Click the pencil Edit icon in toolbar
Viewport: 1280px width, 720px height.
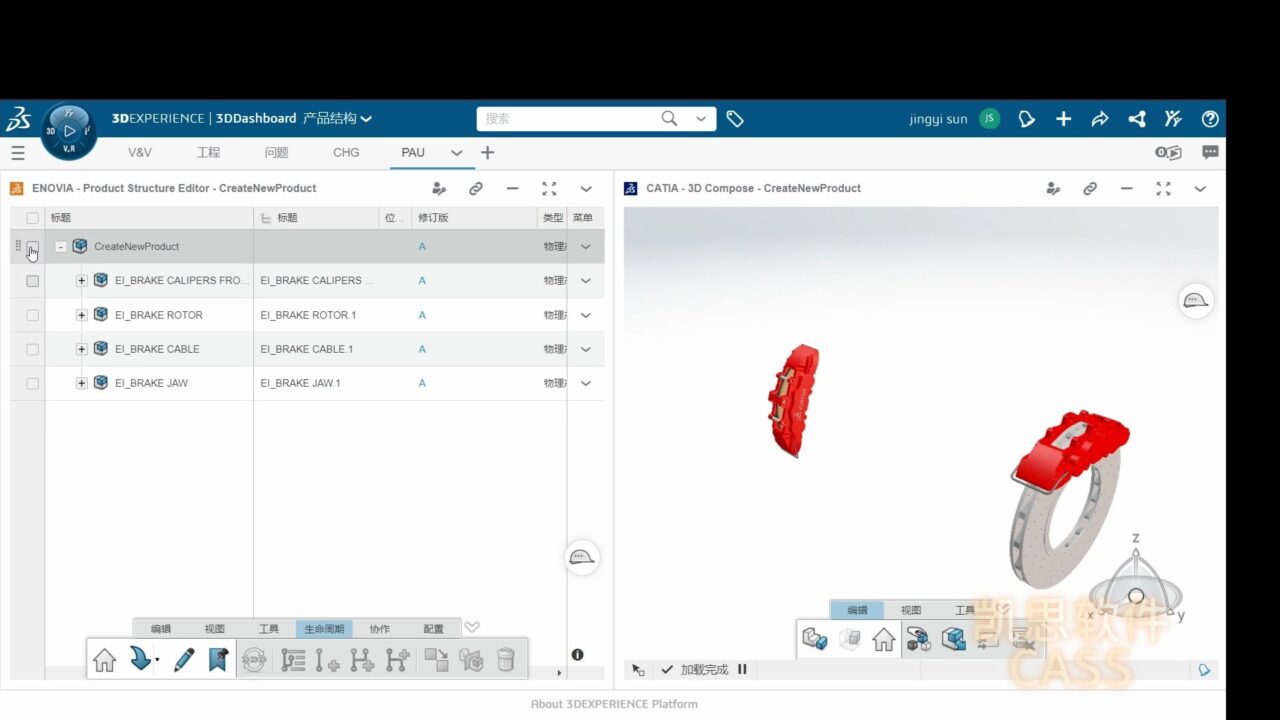(x=184, y=660)
